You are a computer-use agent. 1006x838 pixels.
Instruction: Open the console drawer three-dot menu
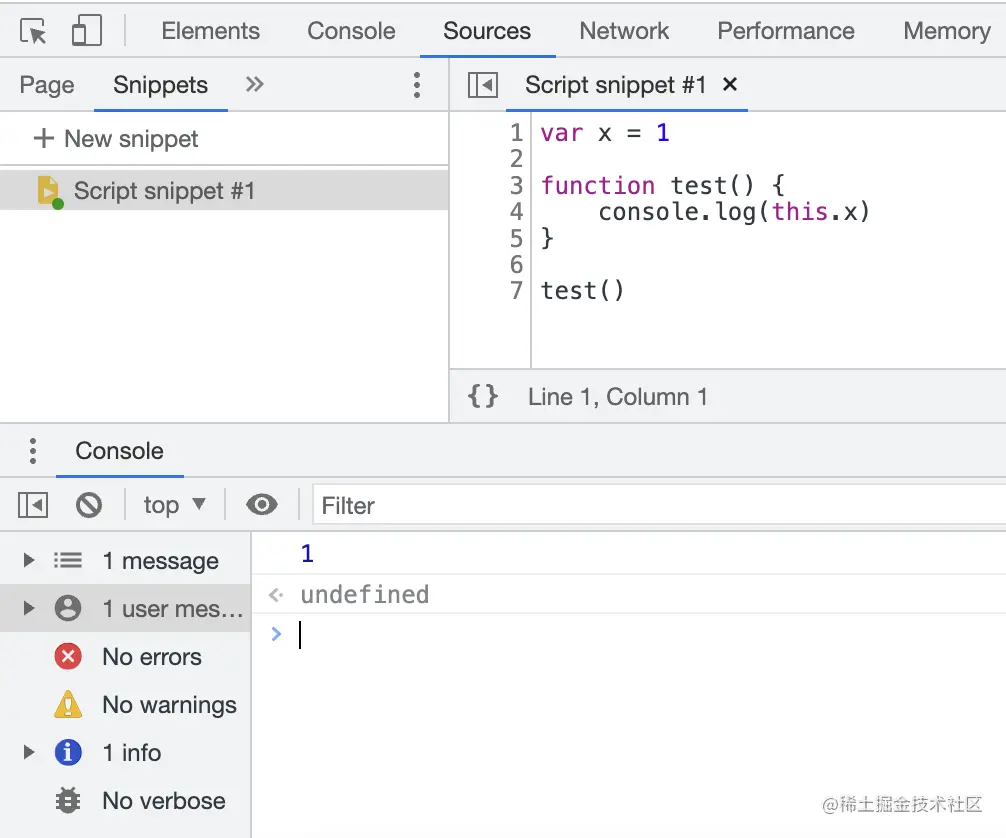point(33,451)
